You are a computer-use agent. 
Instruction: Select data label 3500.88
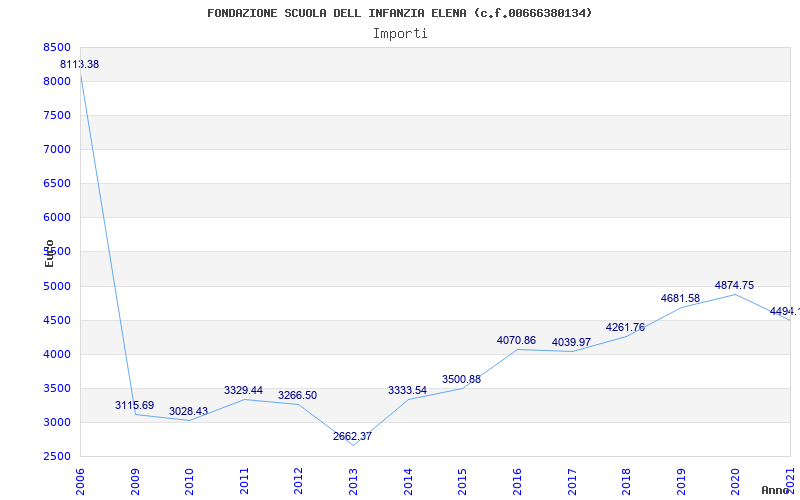coord(461,379)
